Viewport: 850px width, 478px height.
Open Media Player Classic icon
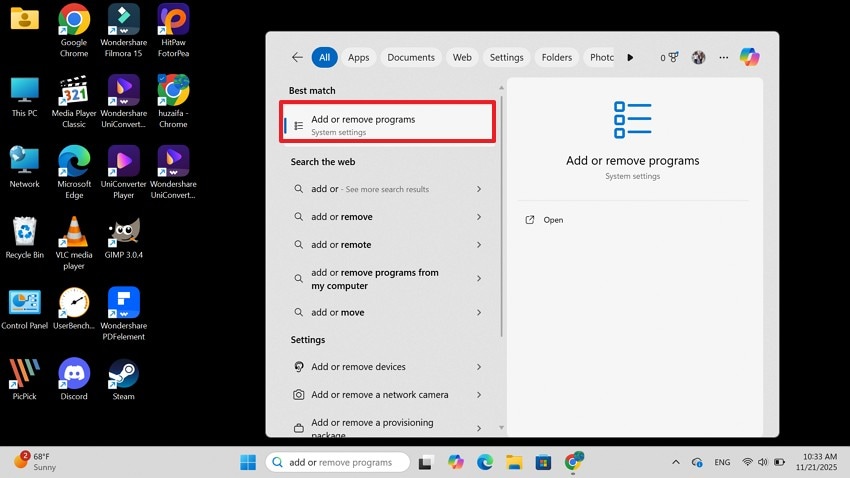pos(74,101)
